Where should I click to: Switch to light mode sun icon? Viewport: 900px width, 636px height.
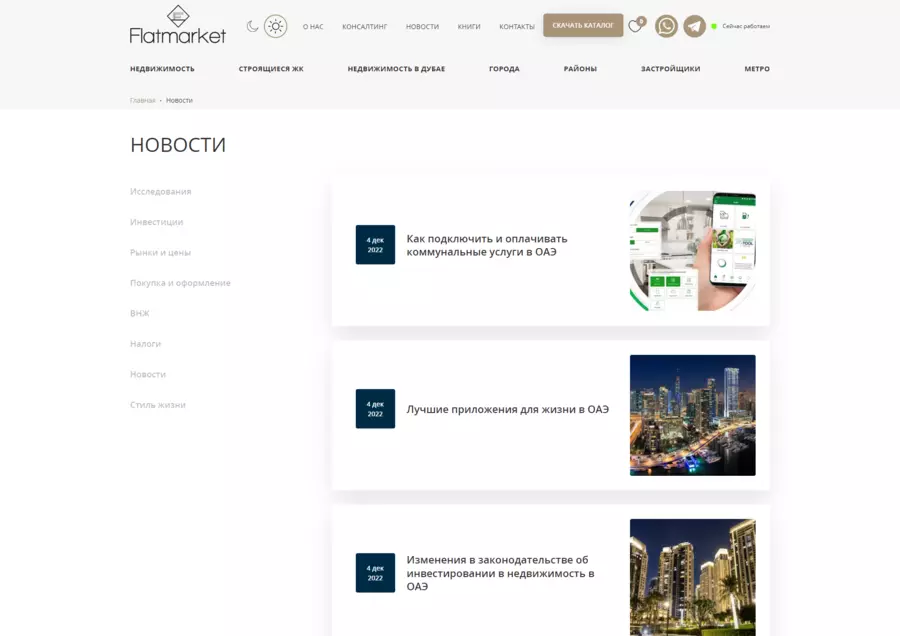click(x=276, y=26)
